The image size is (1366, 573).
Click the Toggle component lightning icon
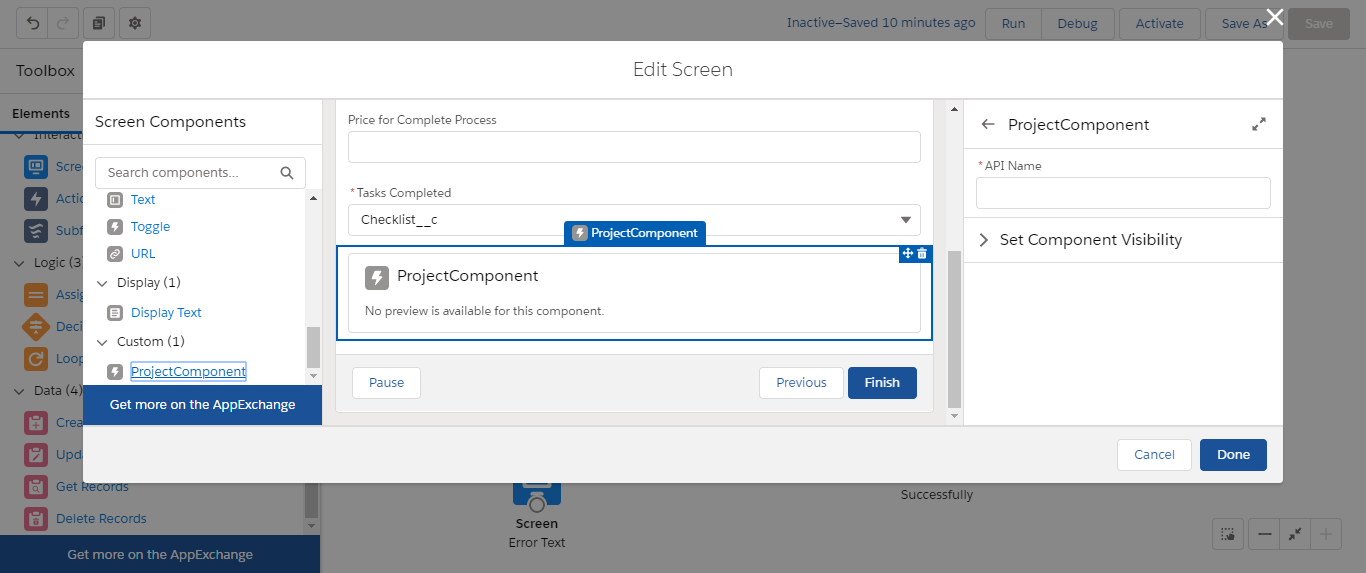click(115, 227)
